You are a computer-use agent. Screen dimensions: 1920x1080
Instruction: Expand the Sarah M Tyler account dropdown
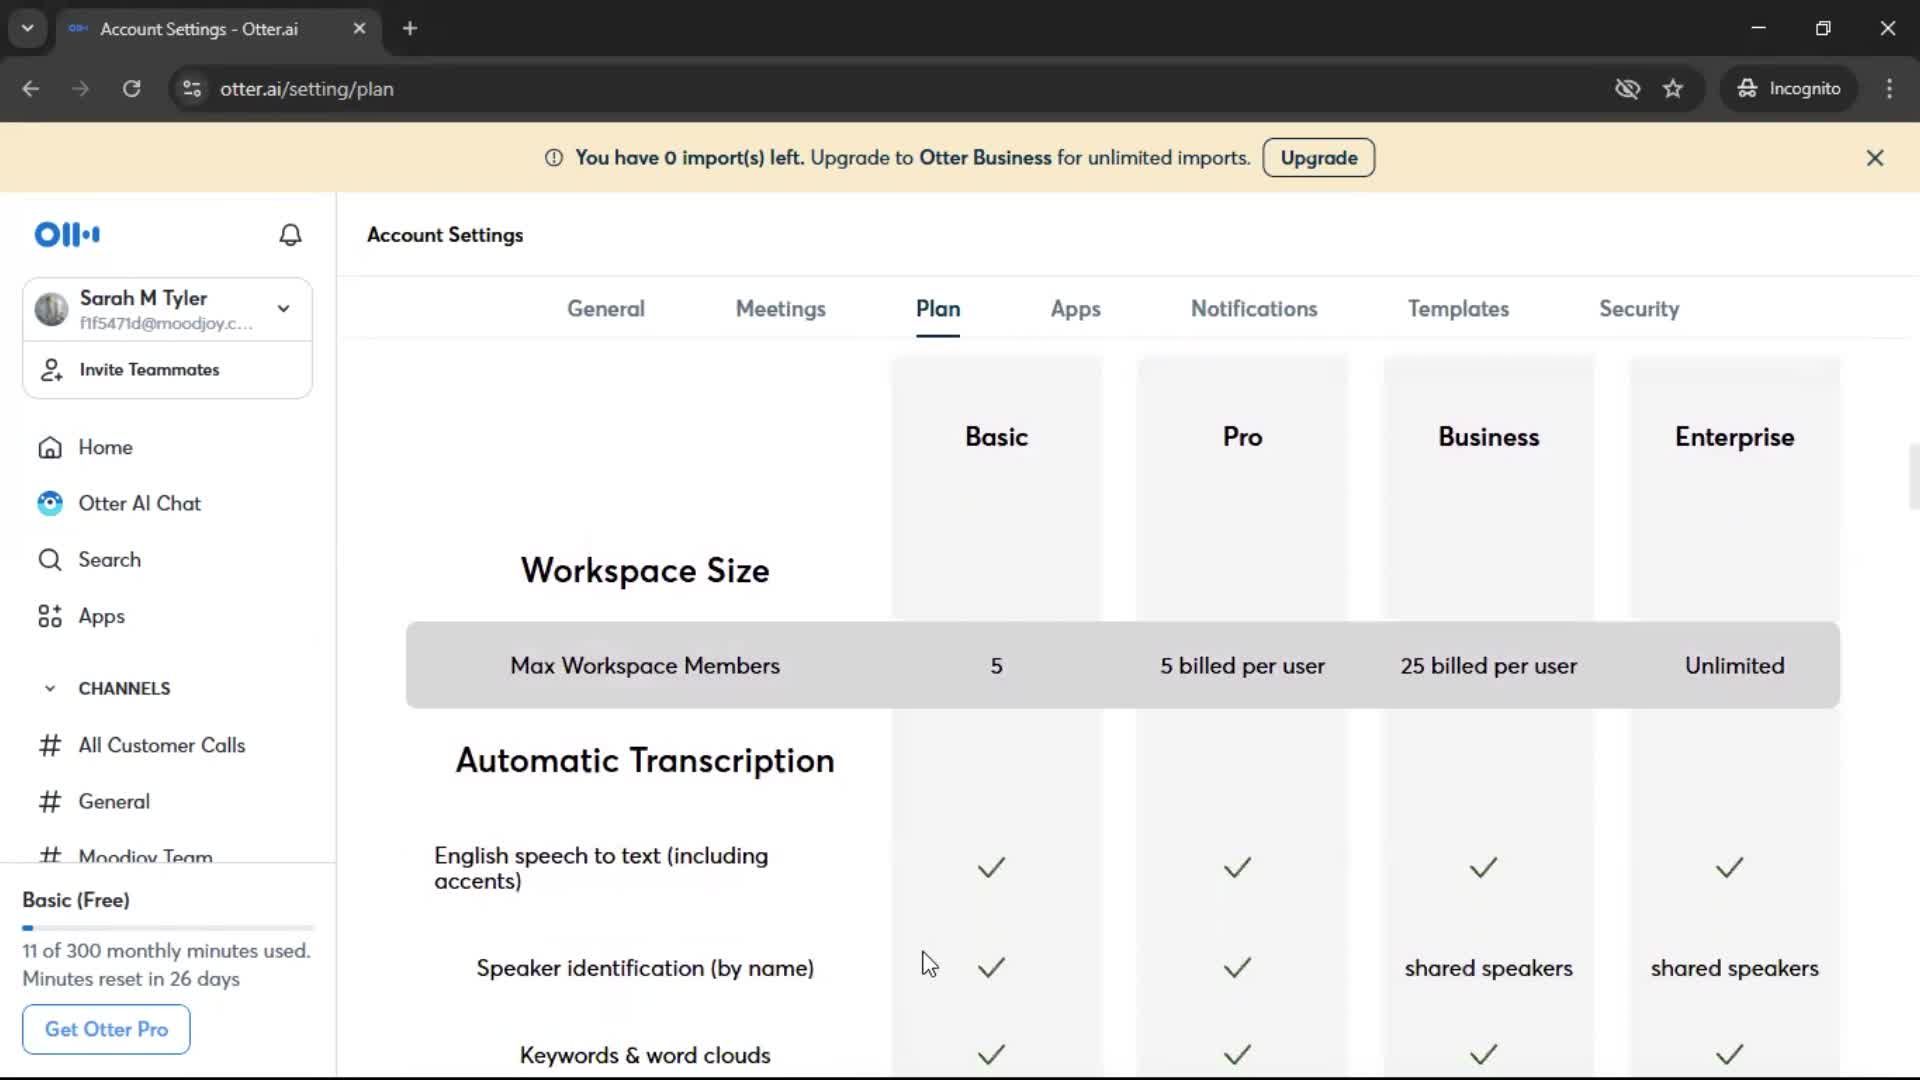(x=284, y=309)
